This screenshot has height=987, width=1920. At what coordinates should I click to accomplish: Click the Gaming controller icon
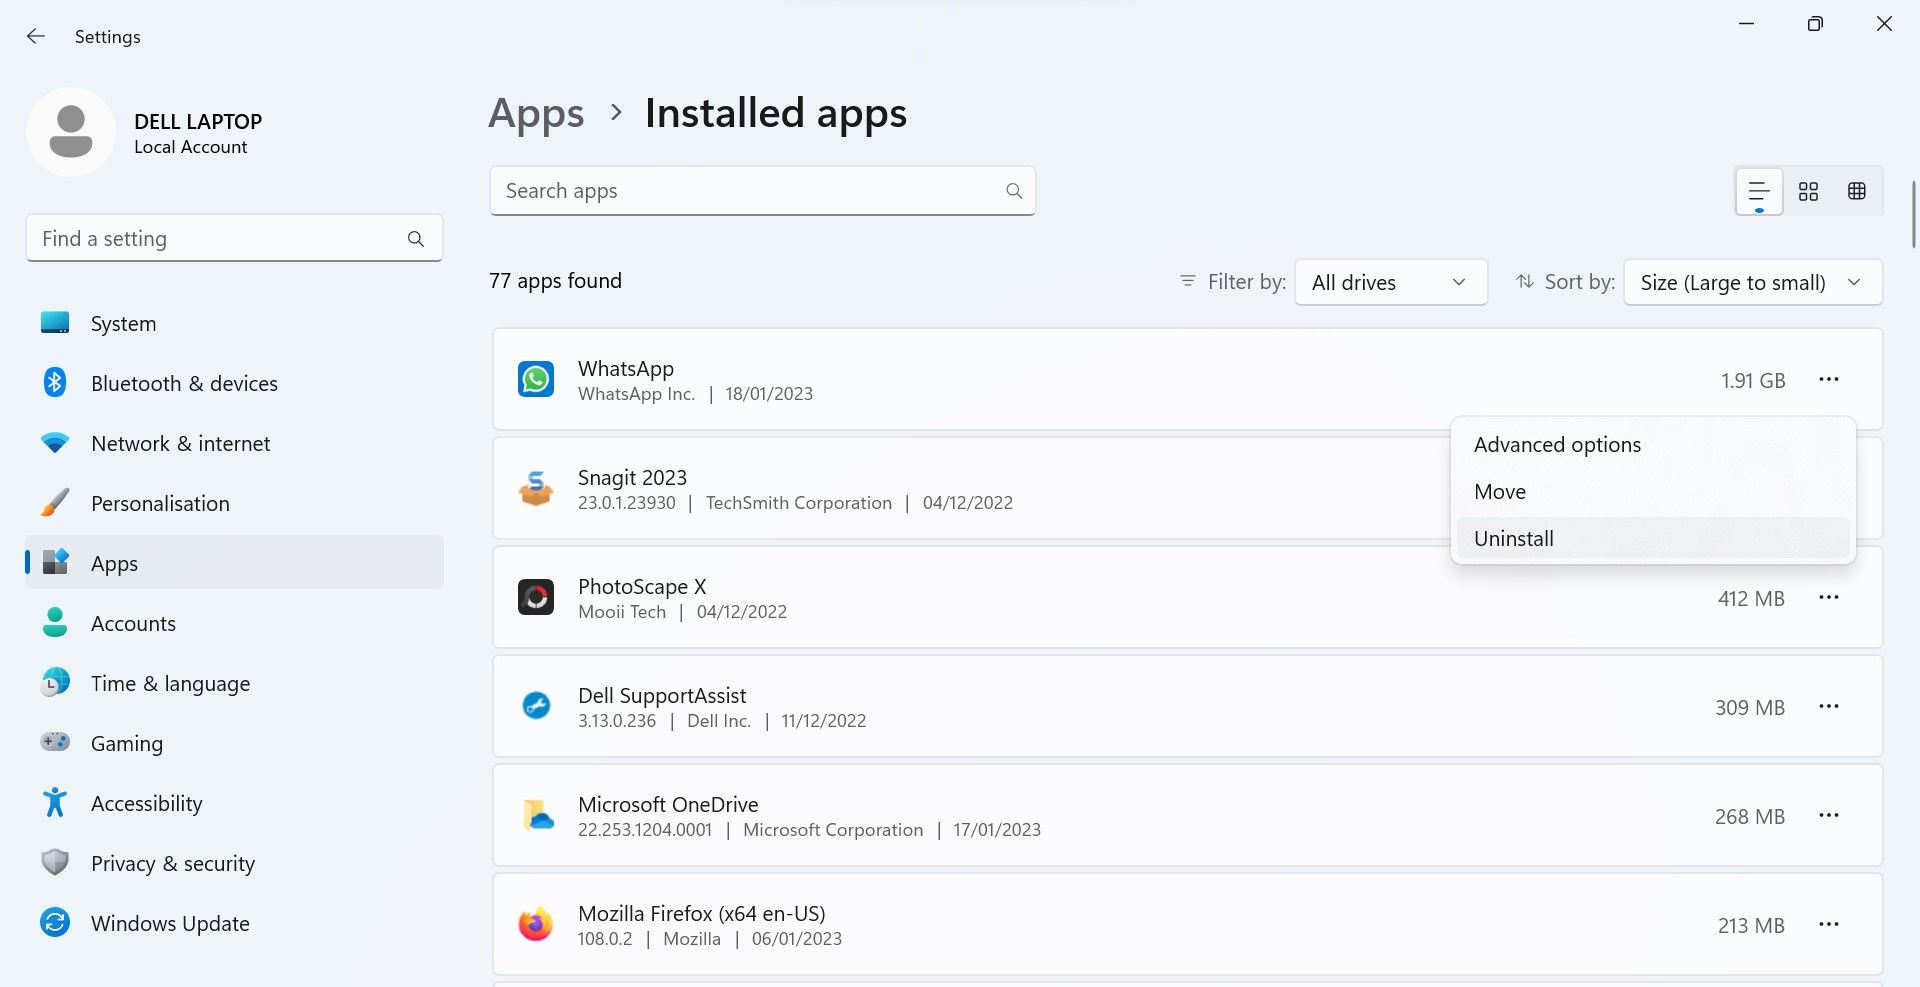tap(55, 742)
